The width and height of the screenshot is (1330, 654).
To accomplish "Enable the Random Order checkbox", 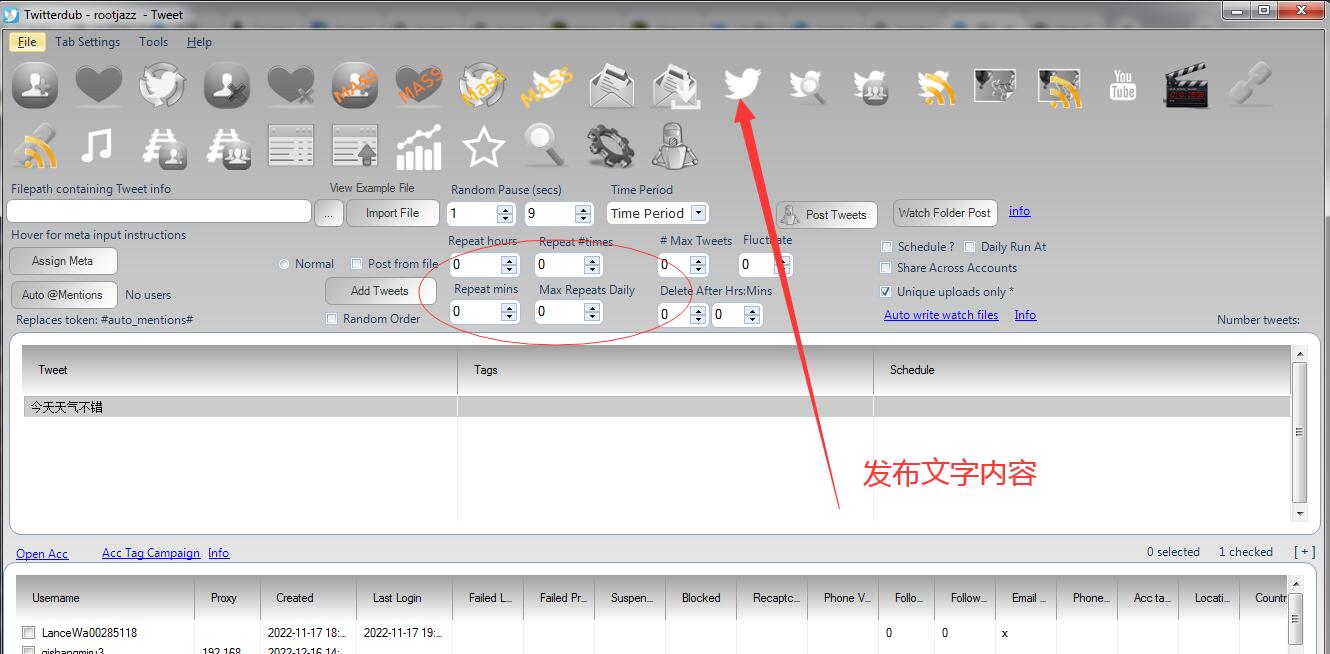I will (x=332, y=319).
